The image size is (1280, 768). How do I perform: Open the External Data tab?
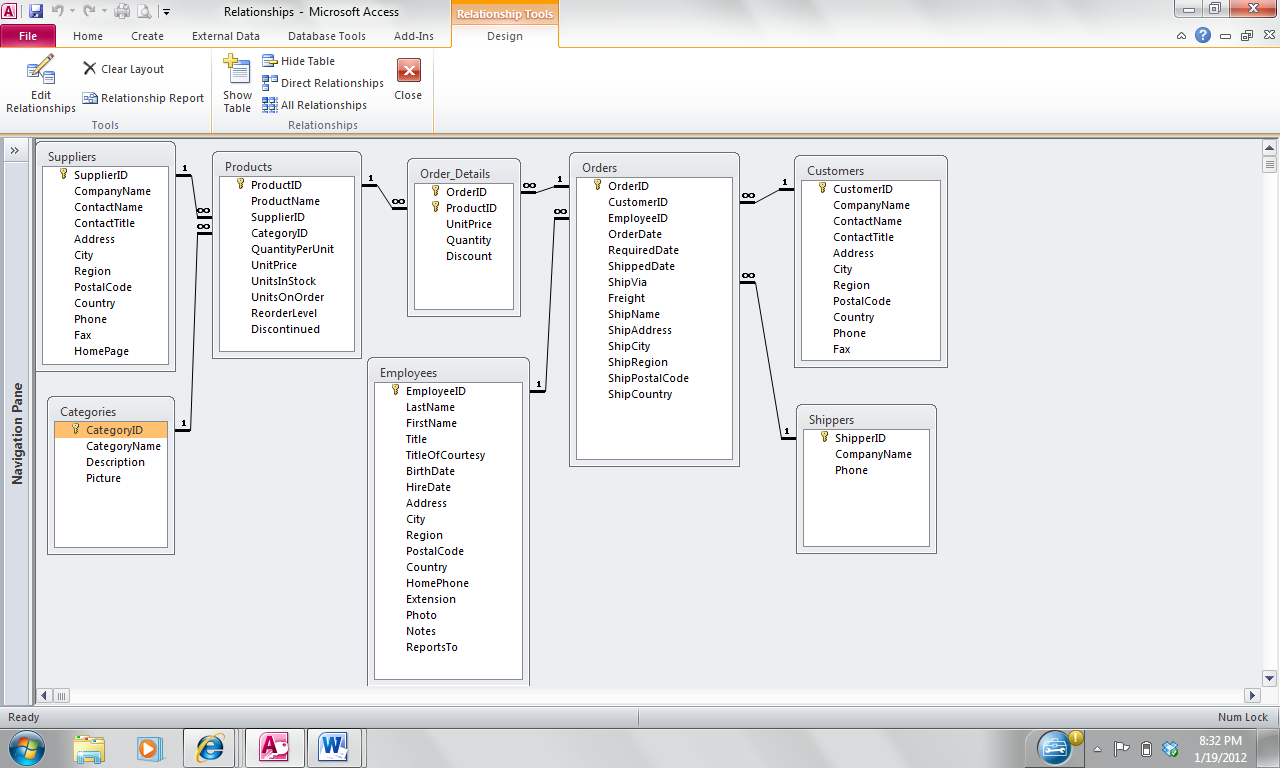tap(226, 36)
